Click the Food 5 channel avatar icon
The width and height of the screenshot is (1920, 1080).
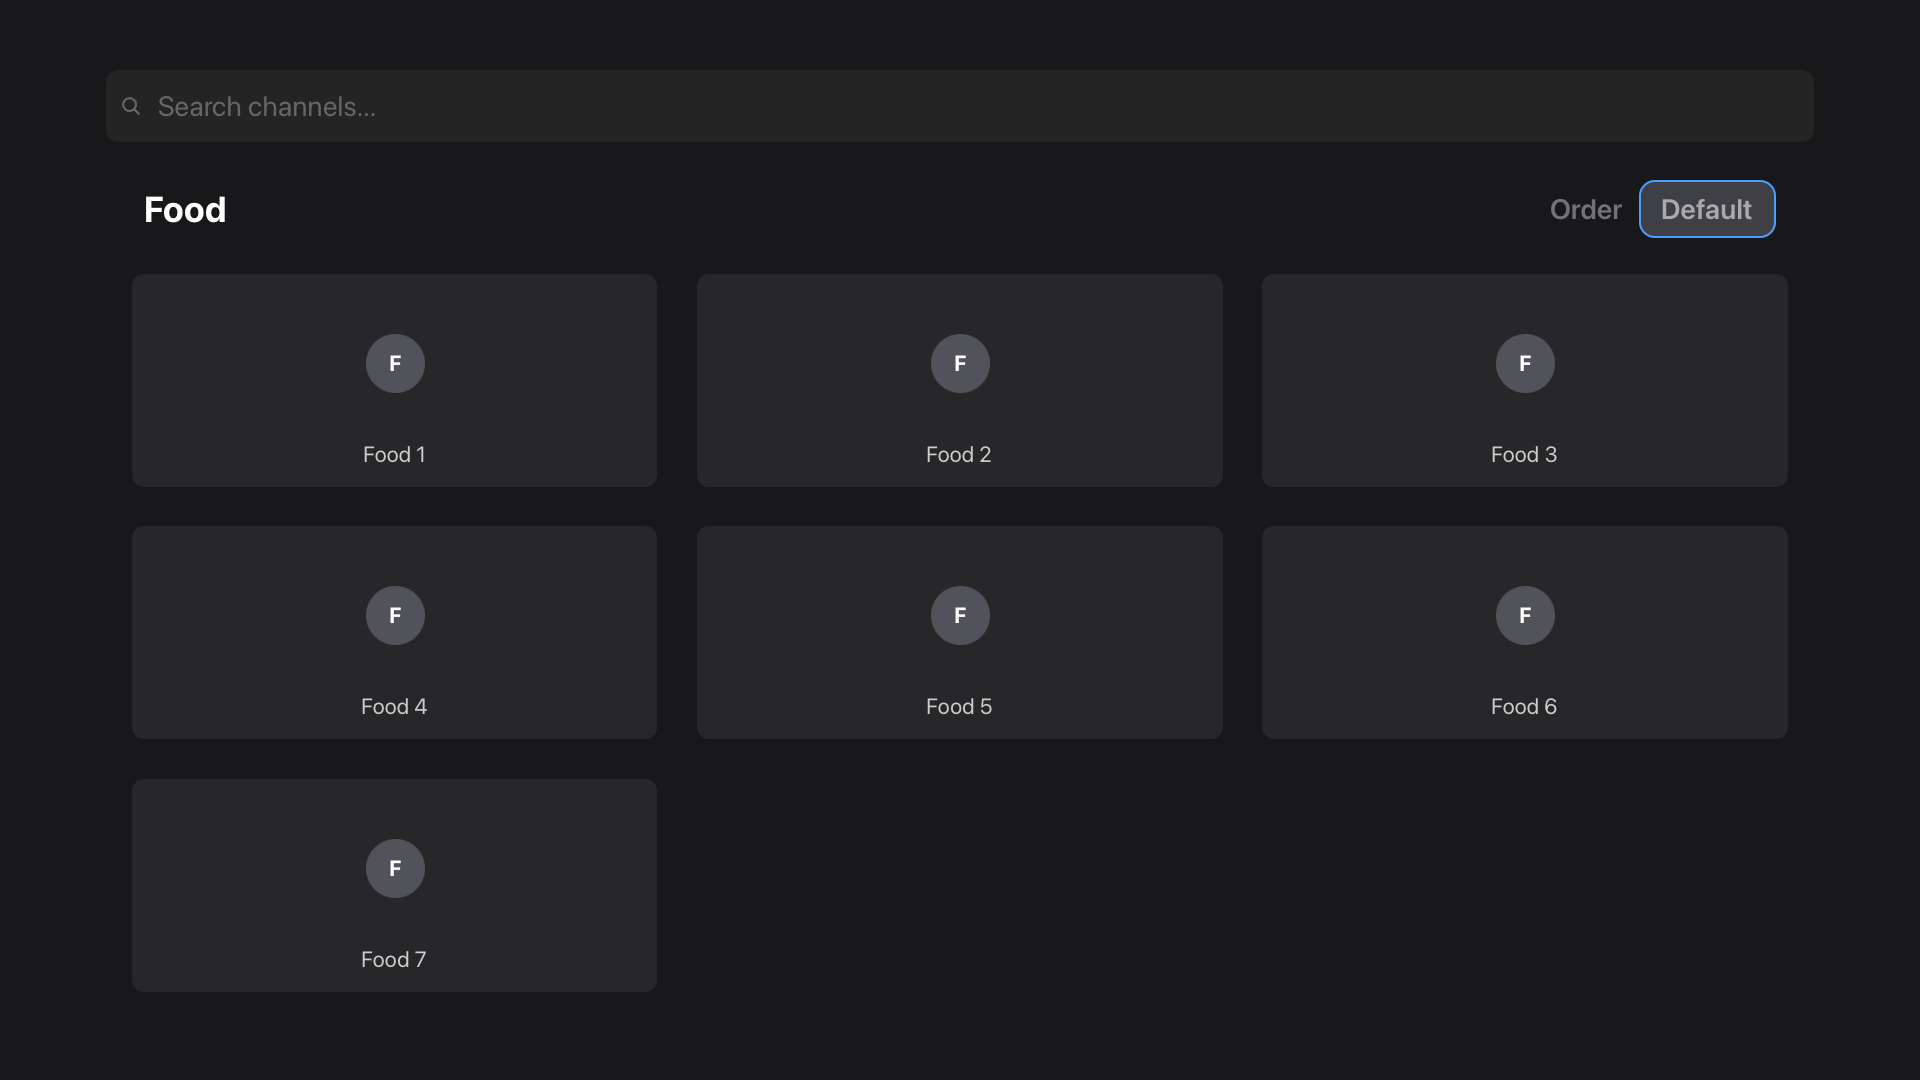tap(959, 615)
